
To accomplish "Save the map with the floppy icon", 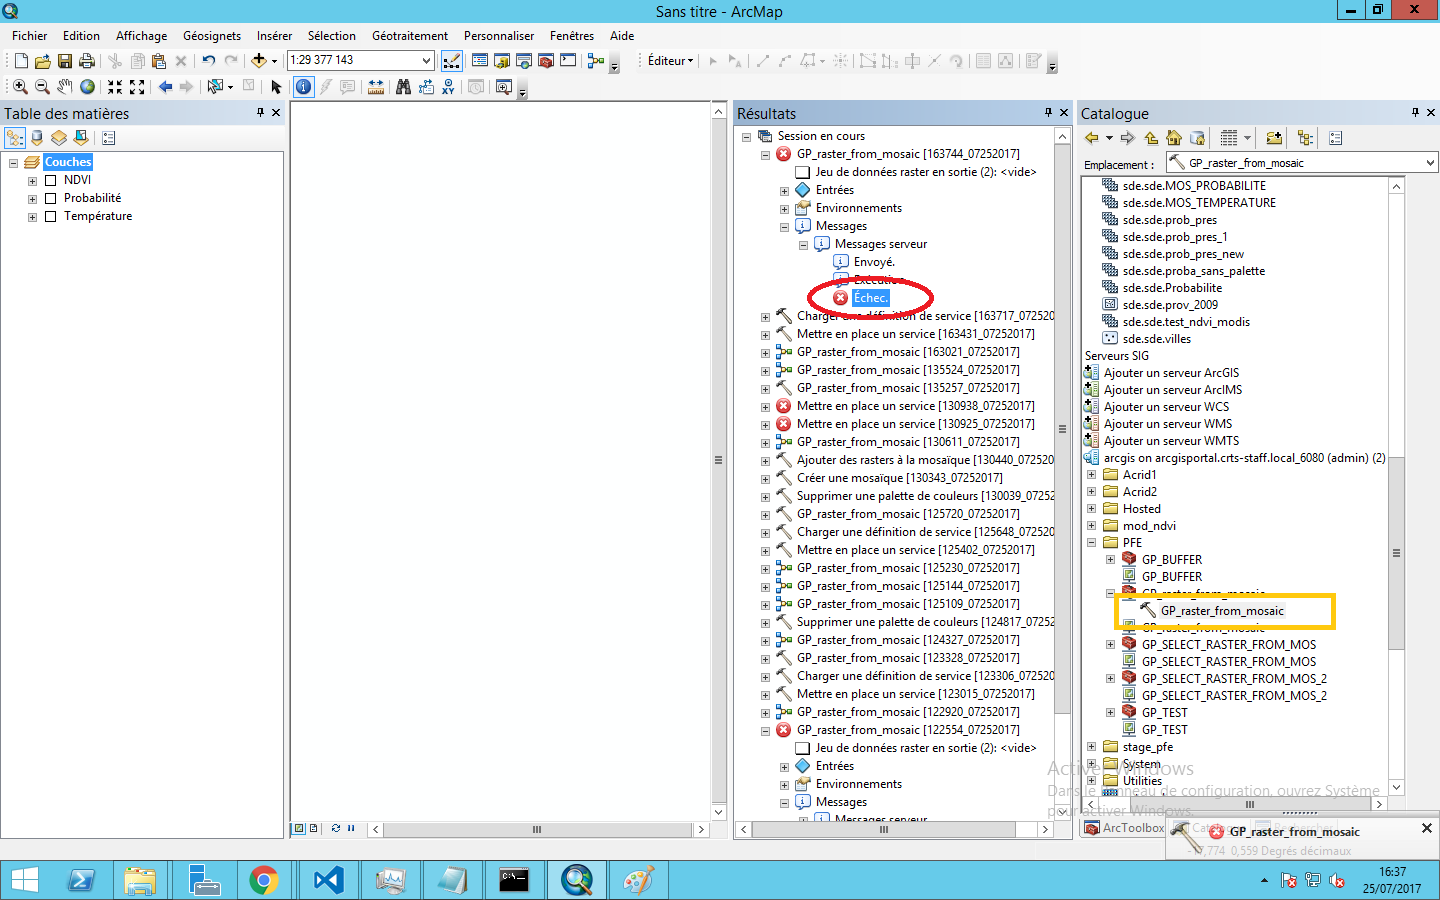I will (x=65, y=61).
